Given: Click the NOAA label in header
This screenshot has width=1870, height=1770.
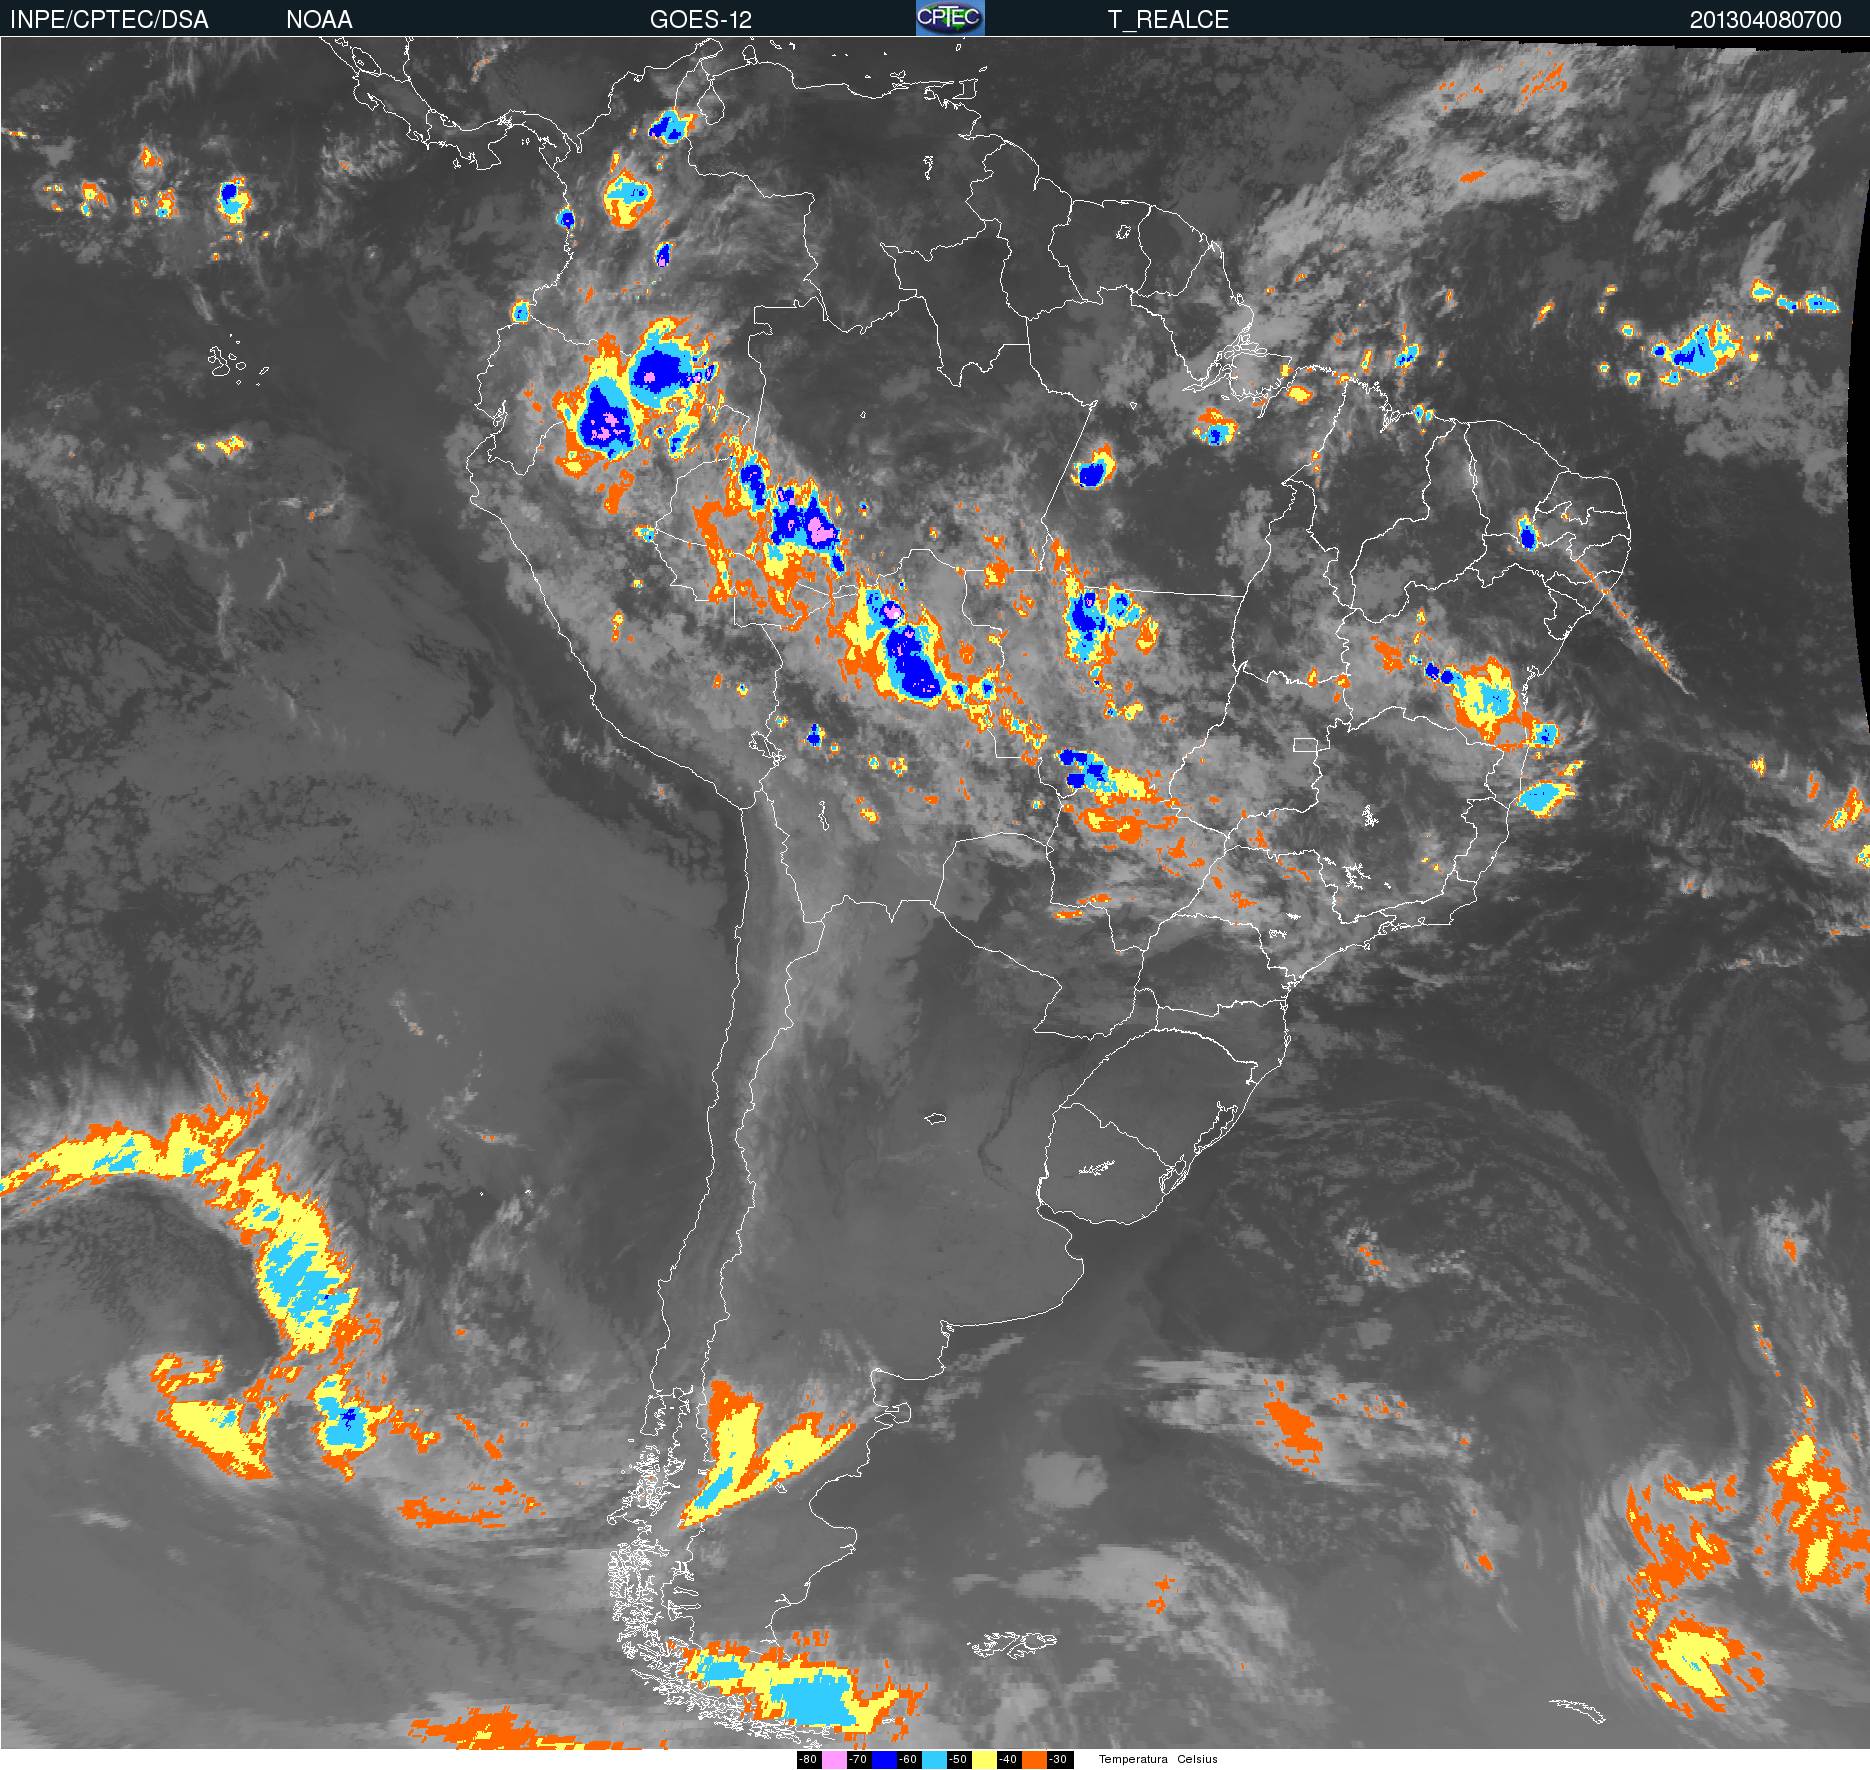Looking at the screenshot, I should tap(319, 20).
